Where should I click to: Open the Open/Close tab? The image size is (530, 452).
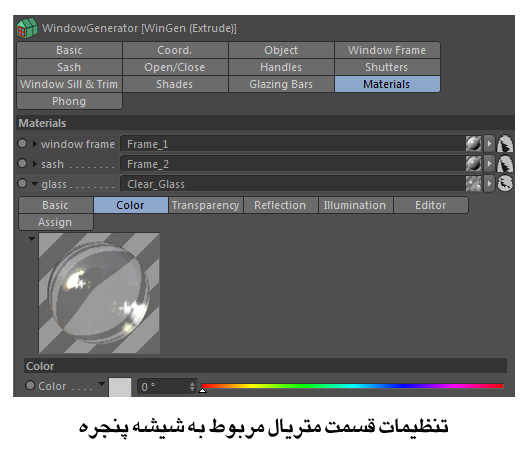click(x=175, y=67)
